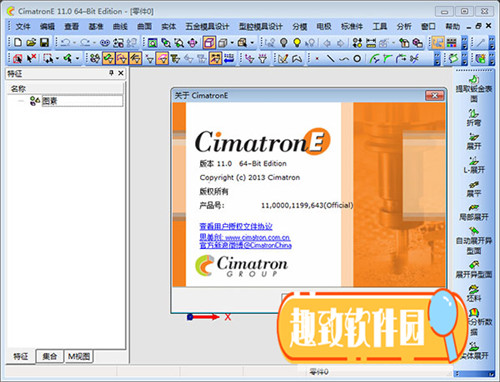This screenshot has width=500, height=382.
Task: Click the gray light bulb hide icon
Action: (x=284, y=42)
